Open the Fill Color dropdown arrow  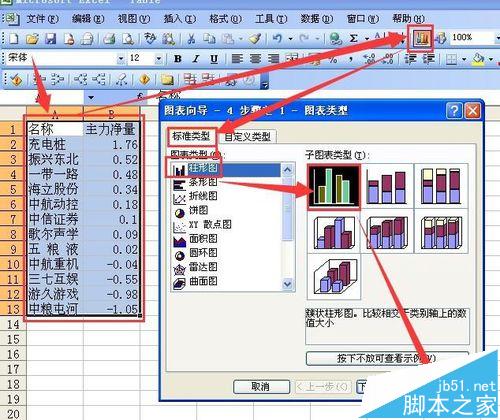click(491, 59)
